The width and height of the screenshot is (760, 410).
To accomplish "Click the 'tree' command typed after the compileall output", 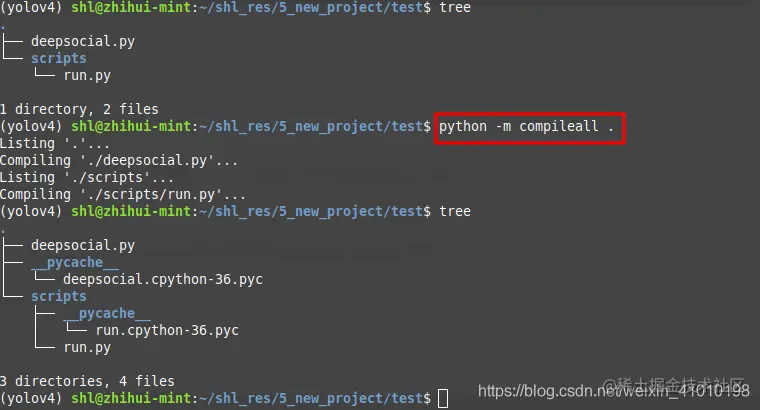I will (455, 211).
